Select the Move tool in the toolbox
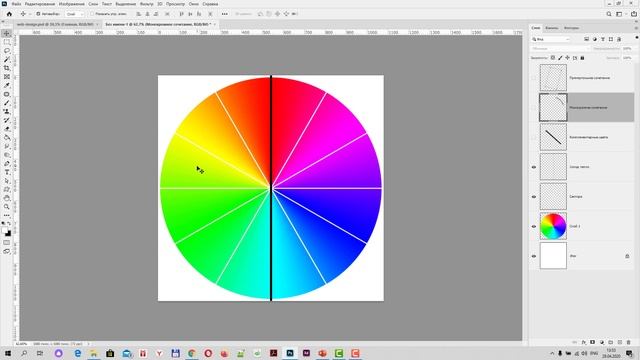640x360 pixels. (7, 33)
